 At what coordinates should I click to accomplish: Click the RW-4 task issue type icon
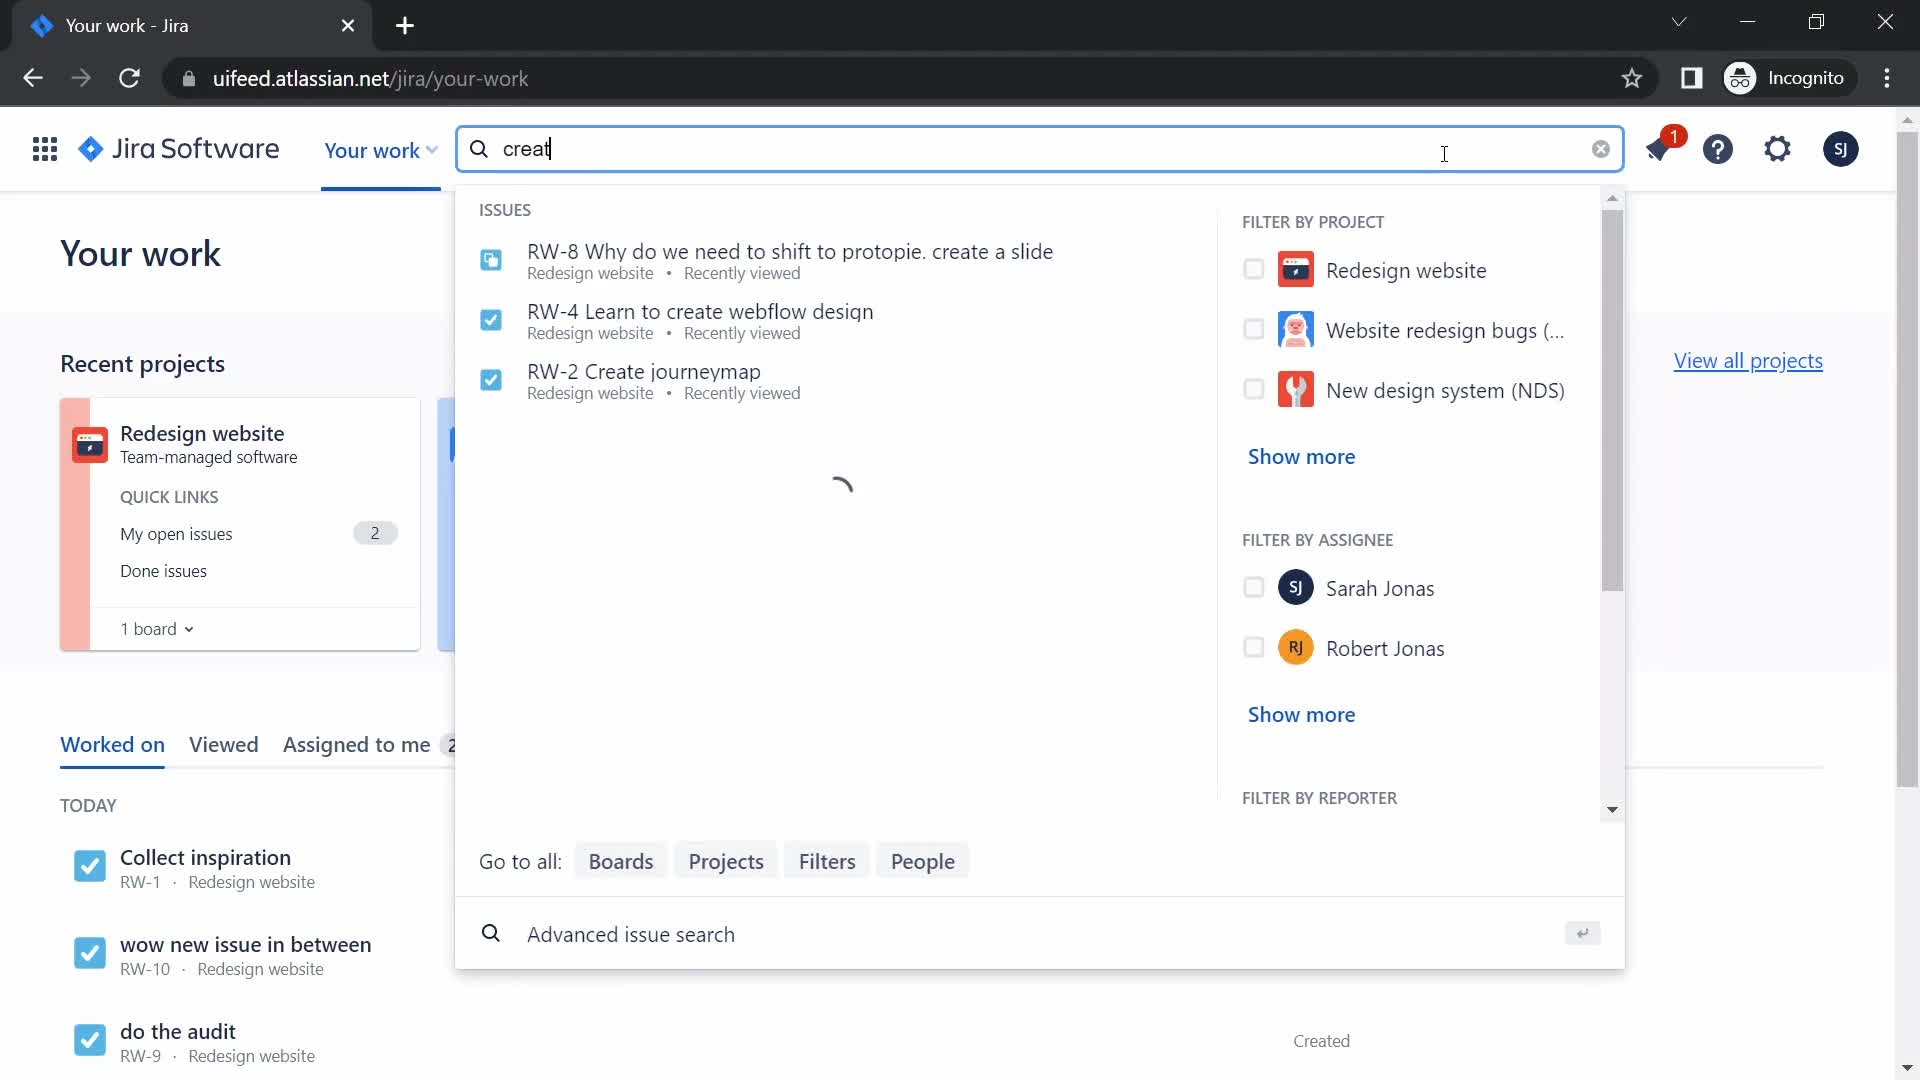click(x=491, y=320)
